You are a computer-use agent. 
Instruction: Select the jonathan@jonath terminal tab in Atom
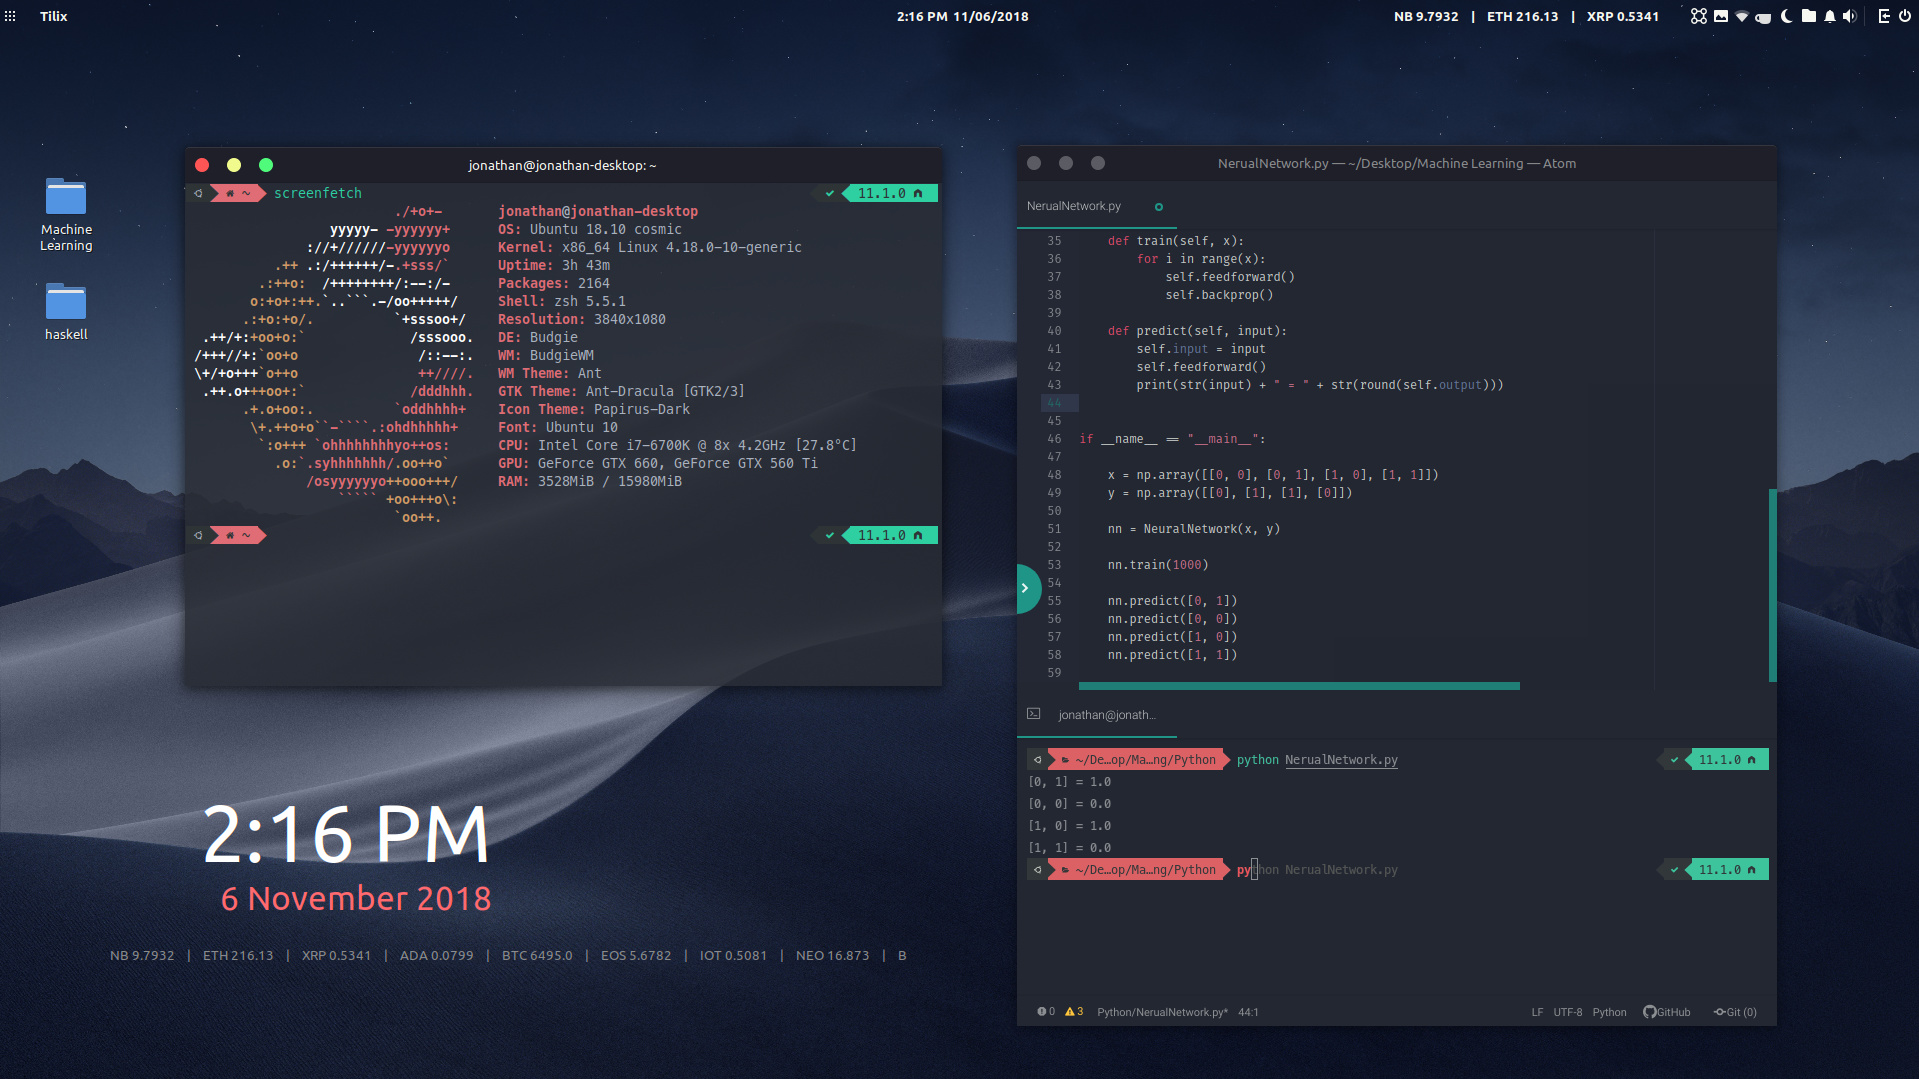1106,715
